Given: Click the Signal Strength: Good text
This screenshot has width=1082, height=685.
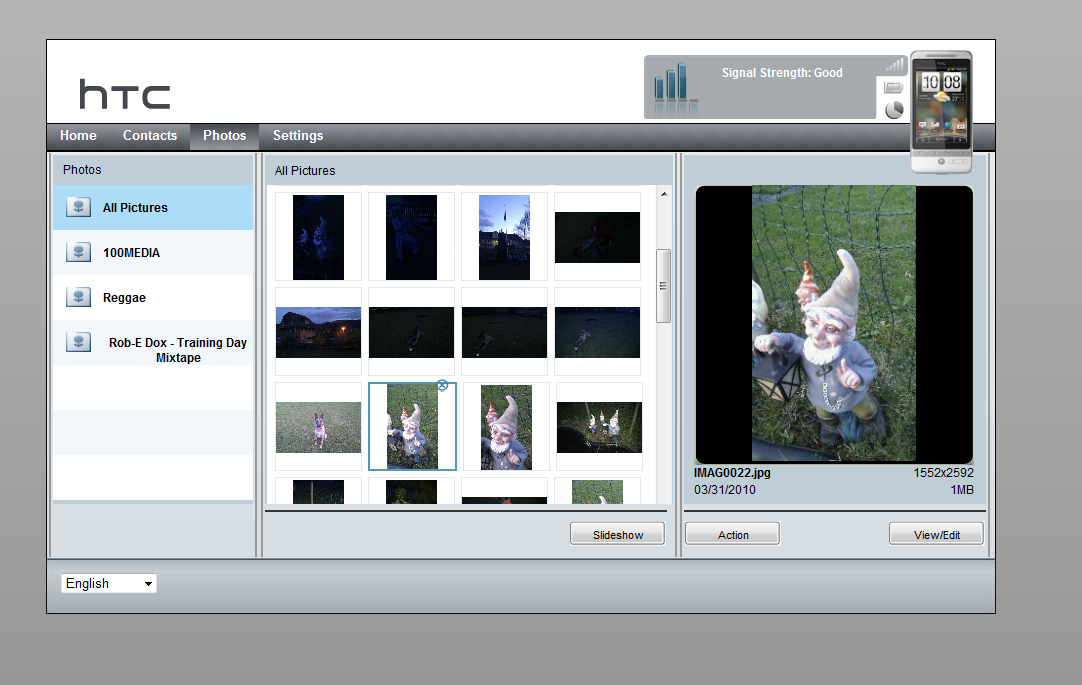Looking at the screenshot, I should 782,73.
